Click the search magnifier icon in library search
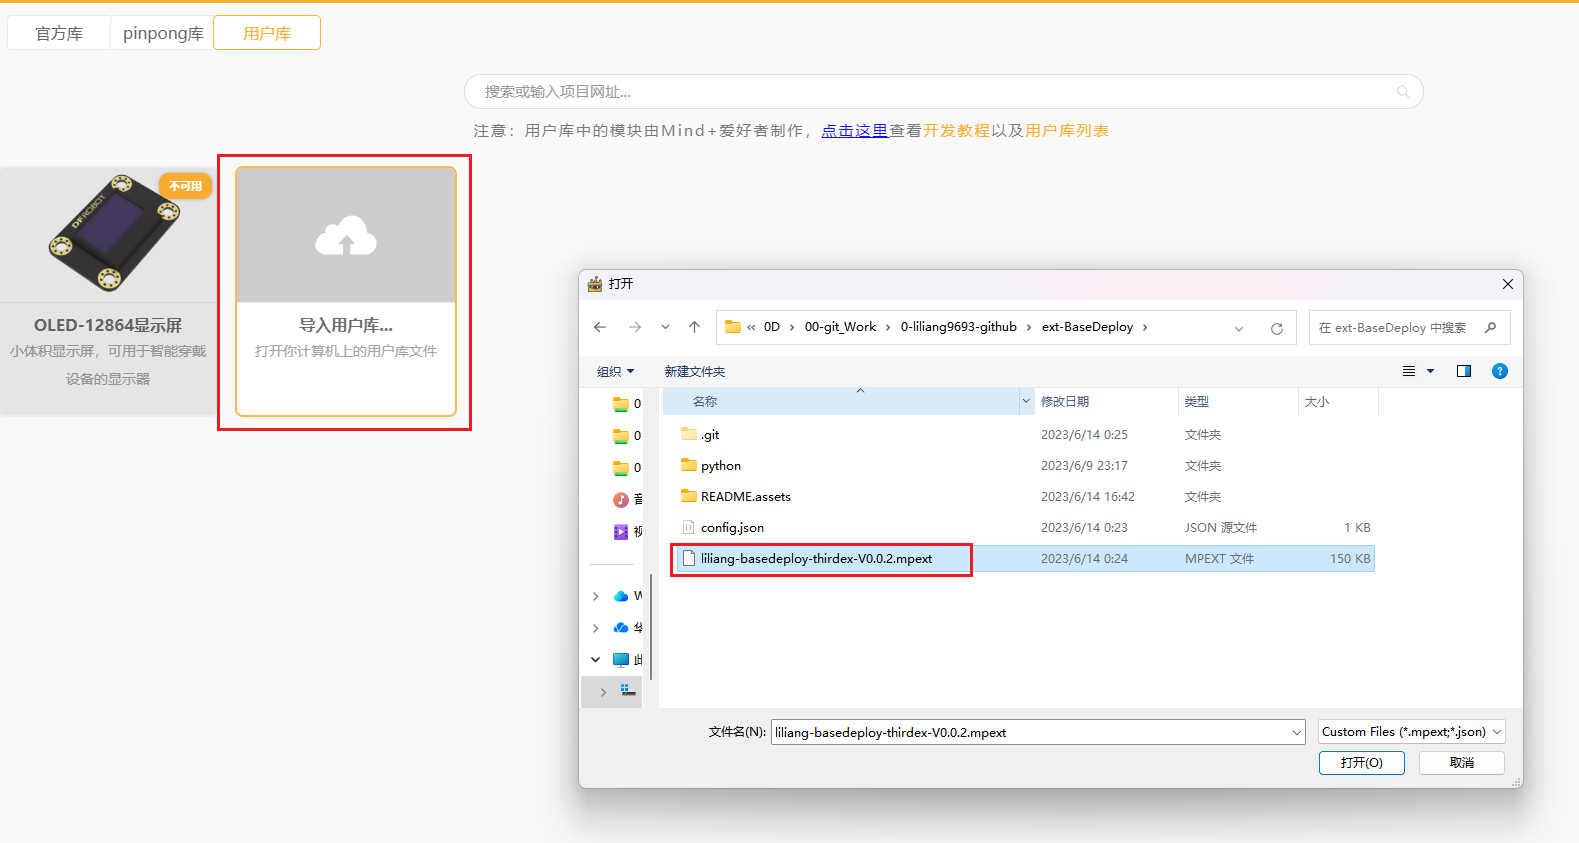 [1403, 92]
